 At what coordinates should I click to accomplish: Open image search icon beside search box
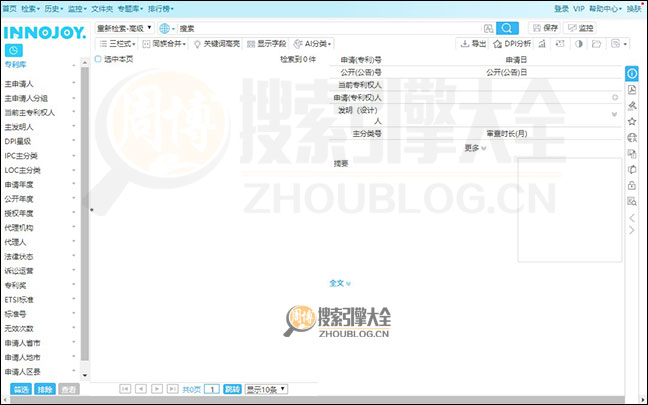pyautogui.click(x=488, y=28)
